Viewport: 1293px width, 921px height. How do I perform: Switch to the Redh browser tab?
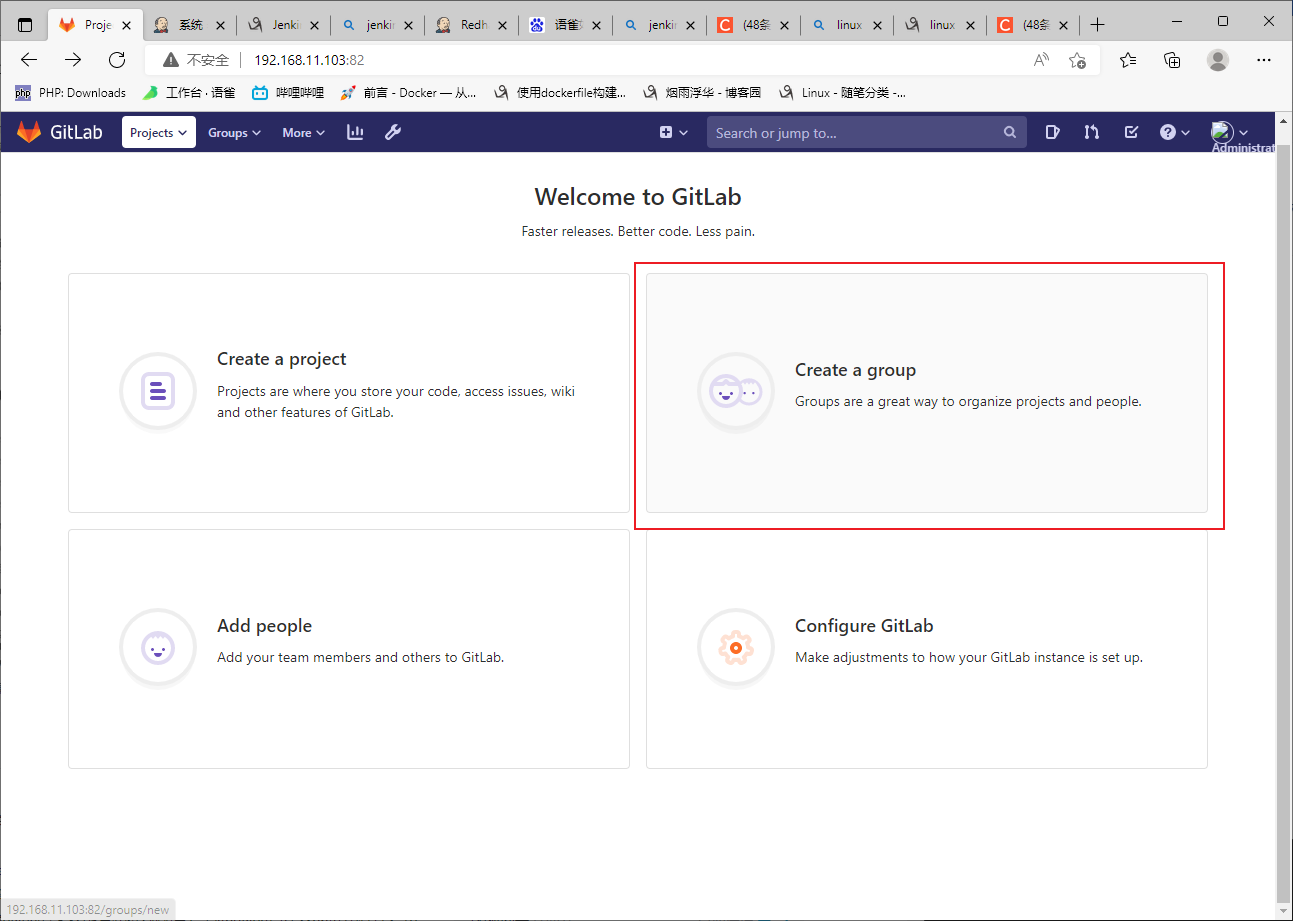[473, 24]
